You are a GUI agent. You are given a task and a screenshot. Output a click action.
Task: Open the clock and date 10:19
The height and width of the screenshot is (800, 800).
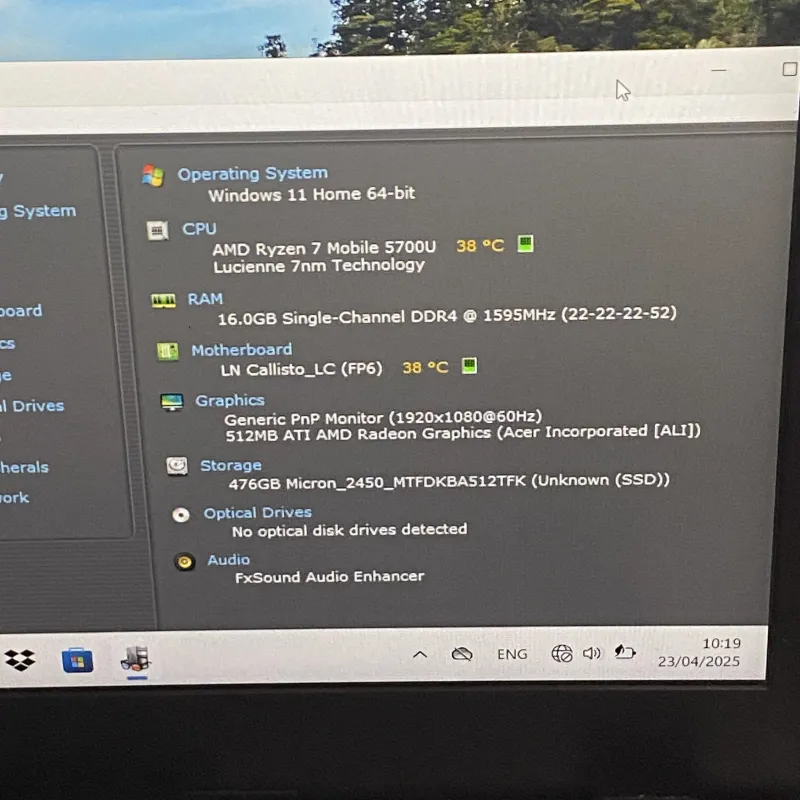699,652
